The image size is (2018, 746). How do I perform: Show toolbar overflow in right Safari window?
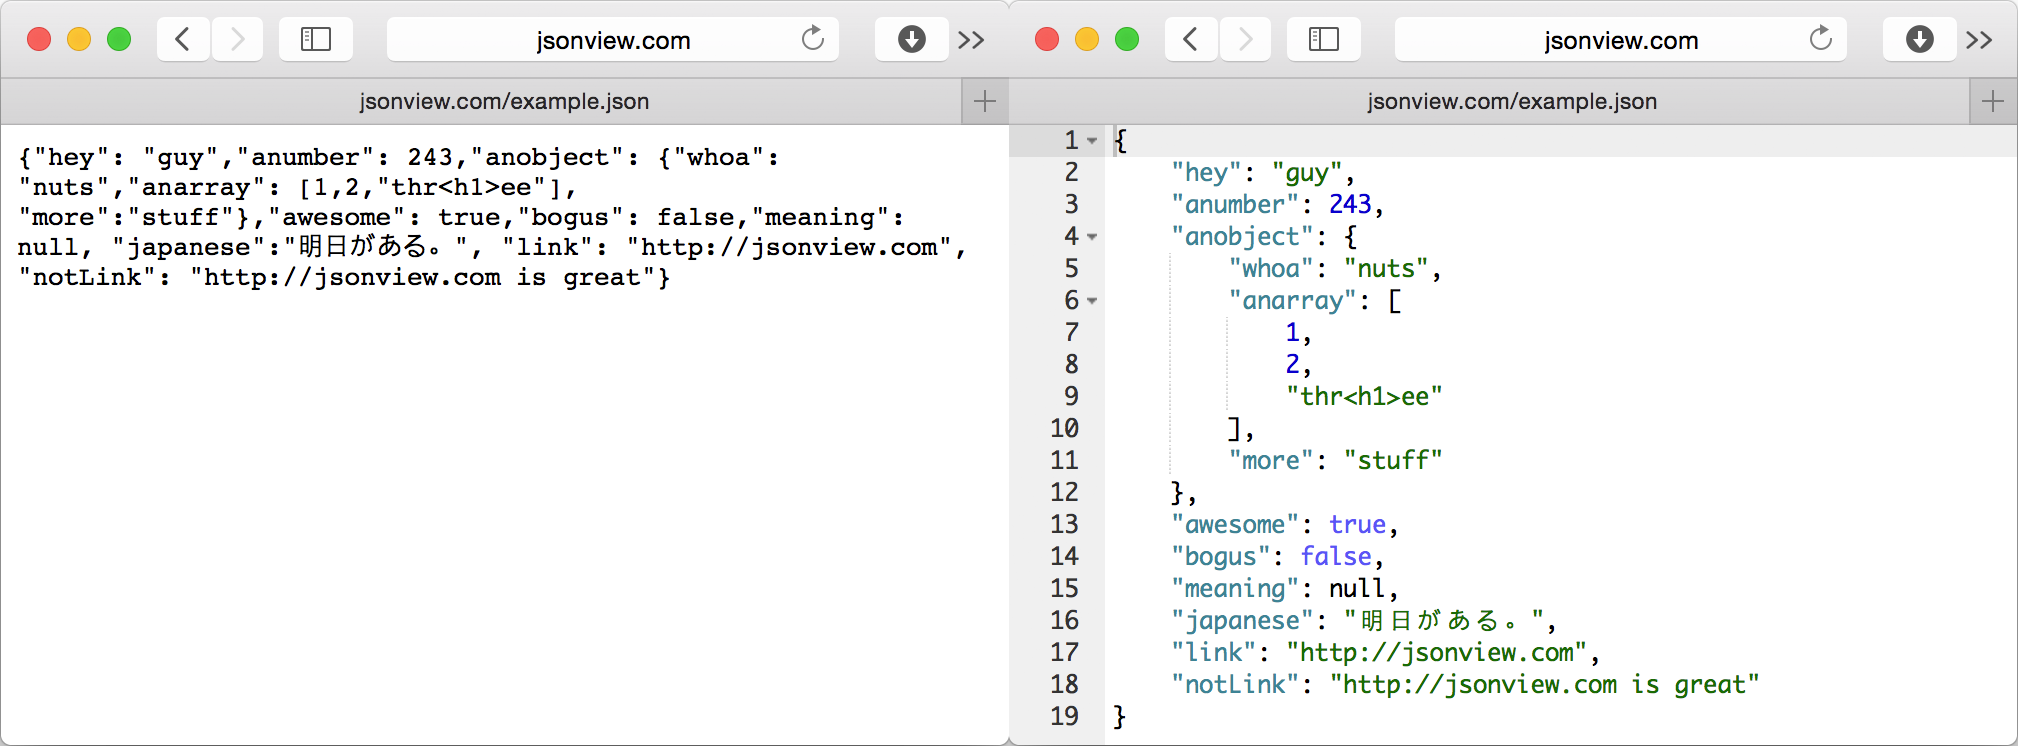pyautogui.click(x=1979, y=40)
